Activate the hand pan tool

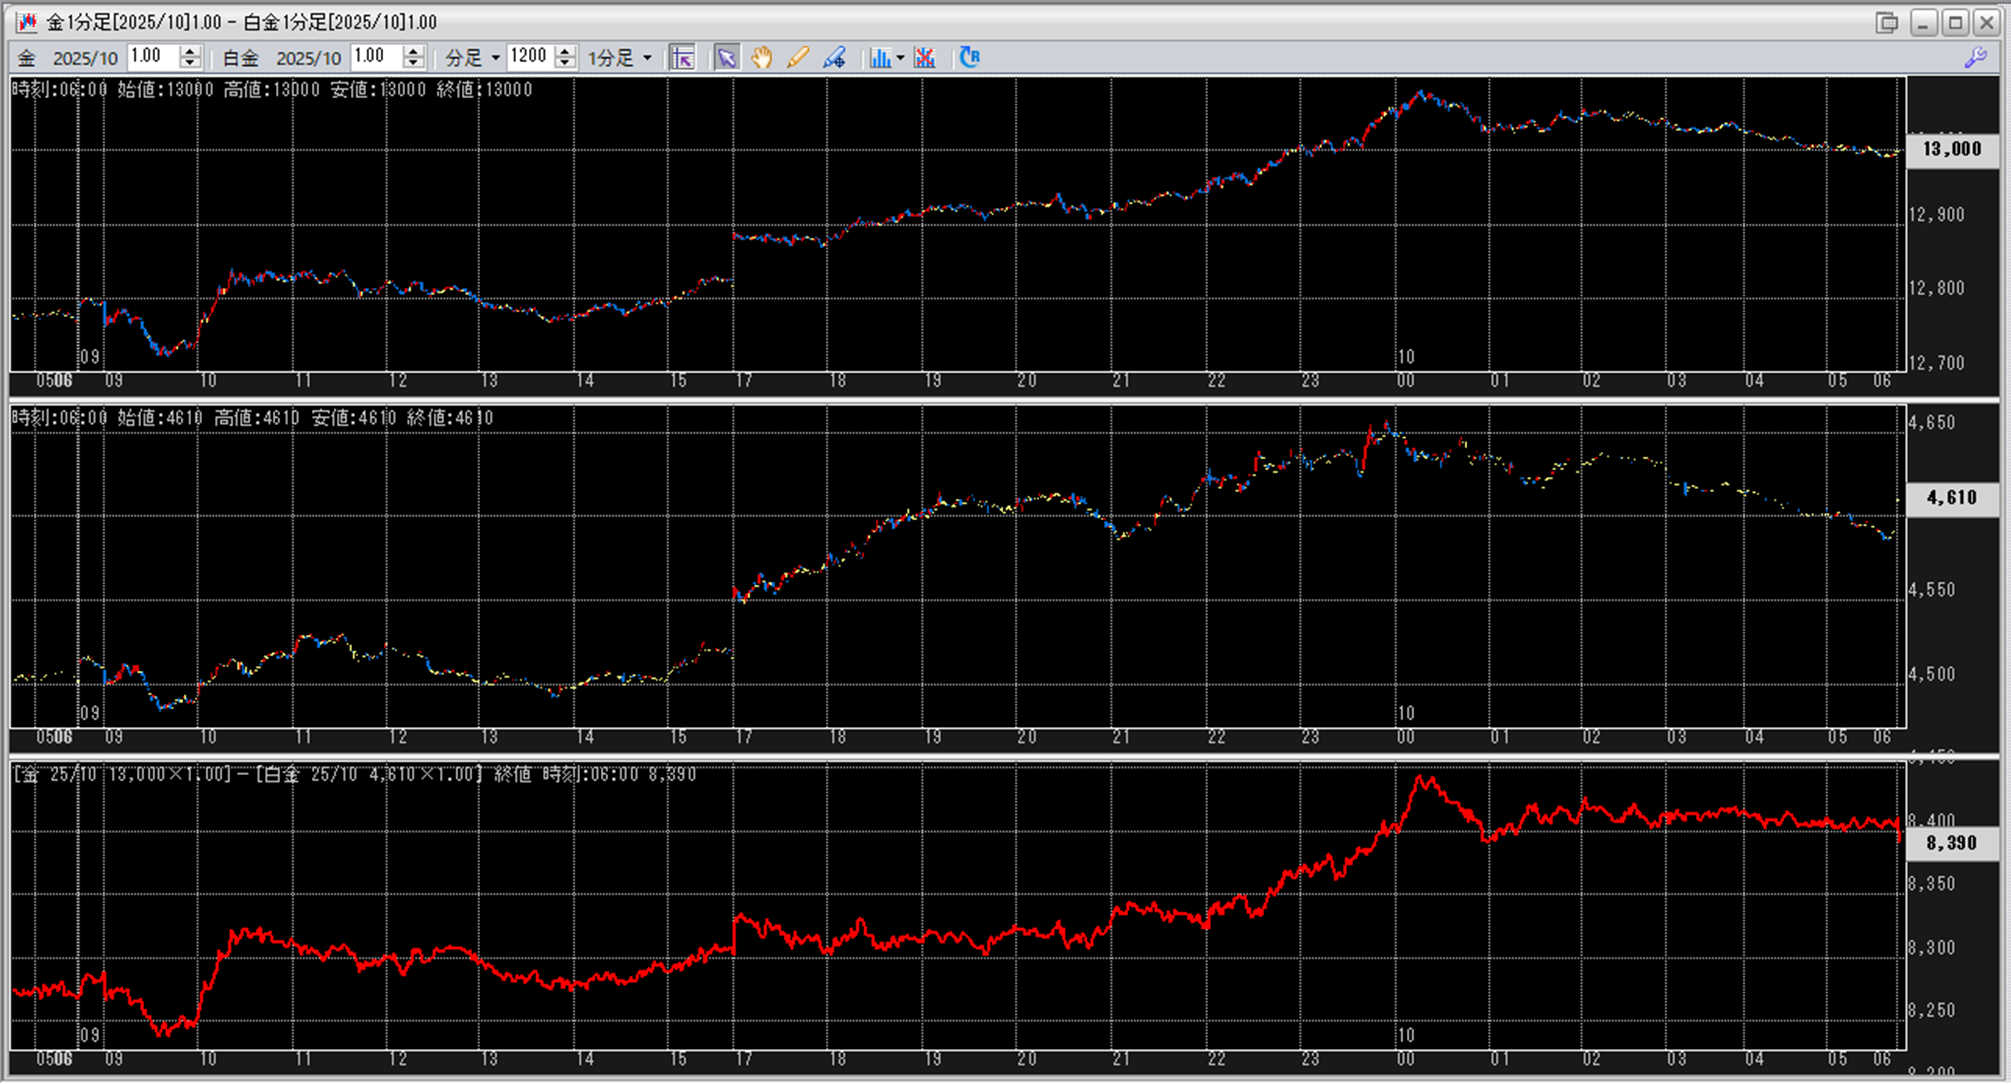[x=762, y=58]
